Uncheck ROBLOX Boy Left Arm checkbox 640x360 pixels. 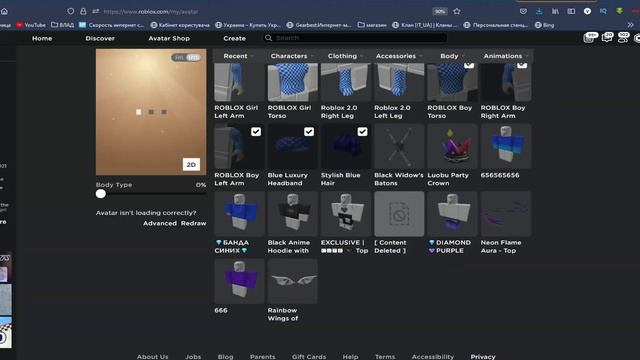click(x=256, y=131)
